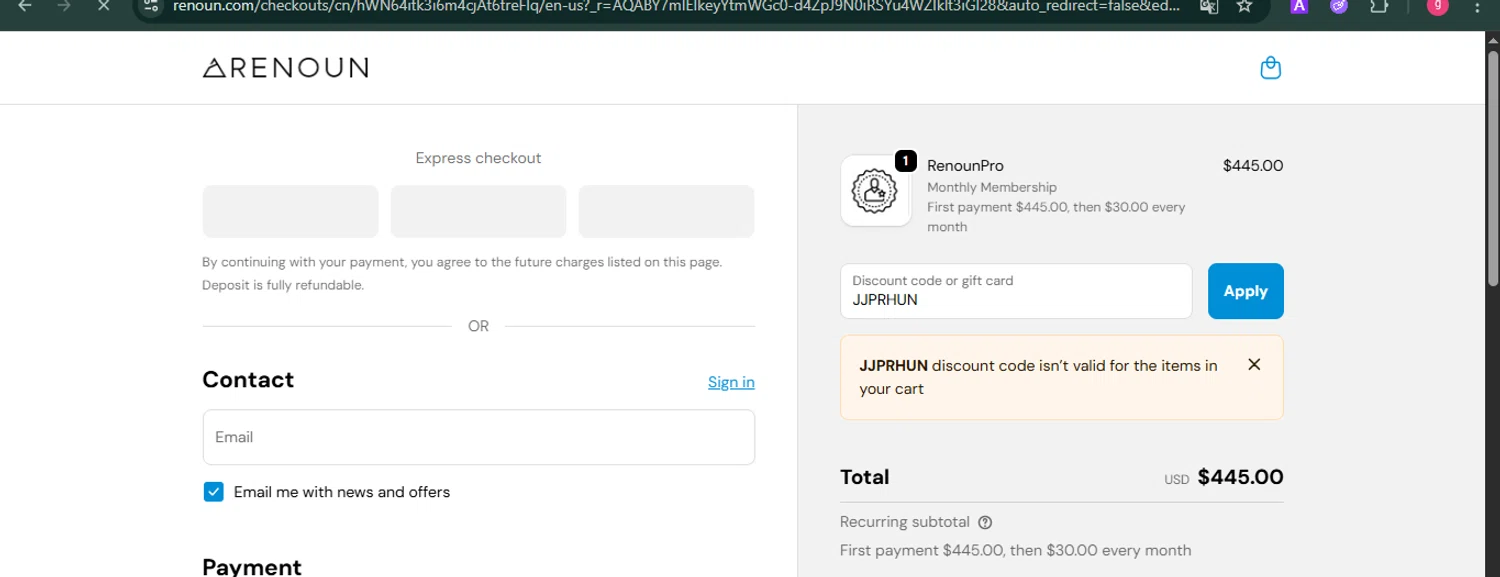The image size is (1500, 577).
Task: Open the Extensions puzzle icon
Action: click(x=1379, y=6)
